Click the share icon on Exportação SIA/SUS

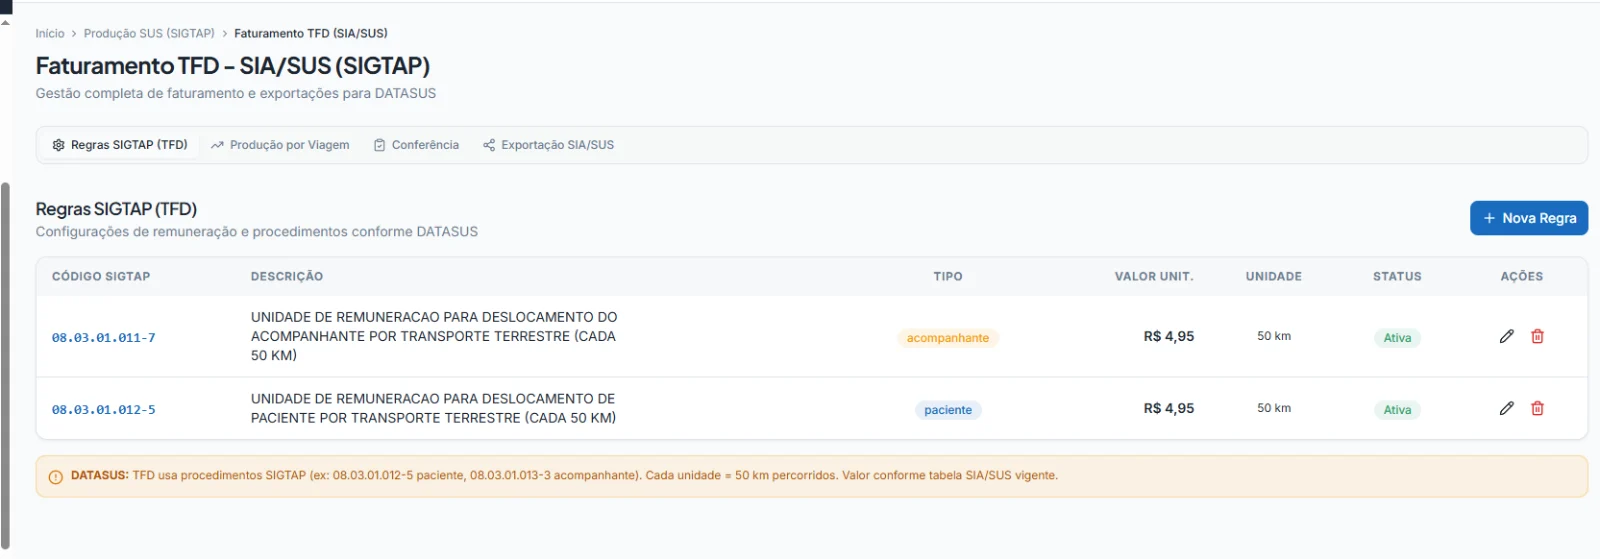tap(489, 145)
